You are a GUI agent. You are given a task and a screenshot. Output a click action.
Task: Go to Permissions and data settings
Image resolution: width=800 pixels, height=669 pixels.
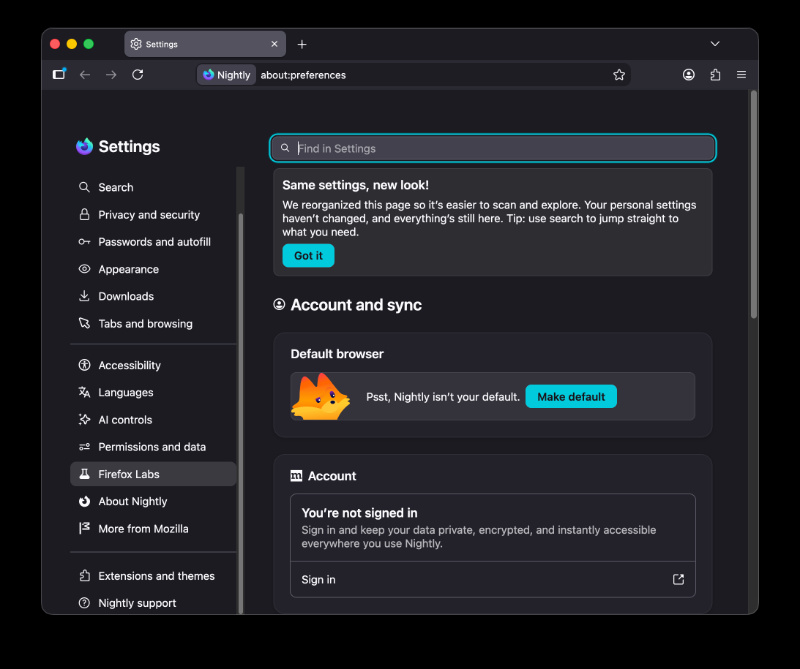(153, 447)
